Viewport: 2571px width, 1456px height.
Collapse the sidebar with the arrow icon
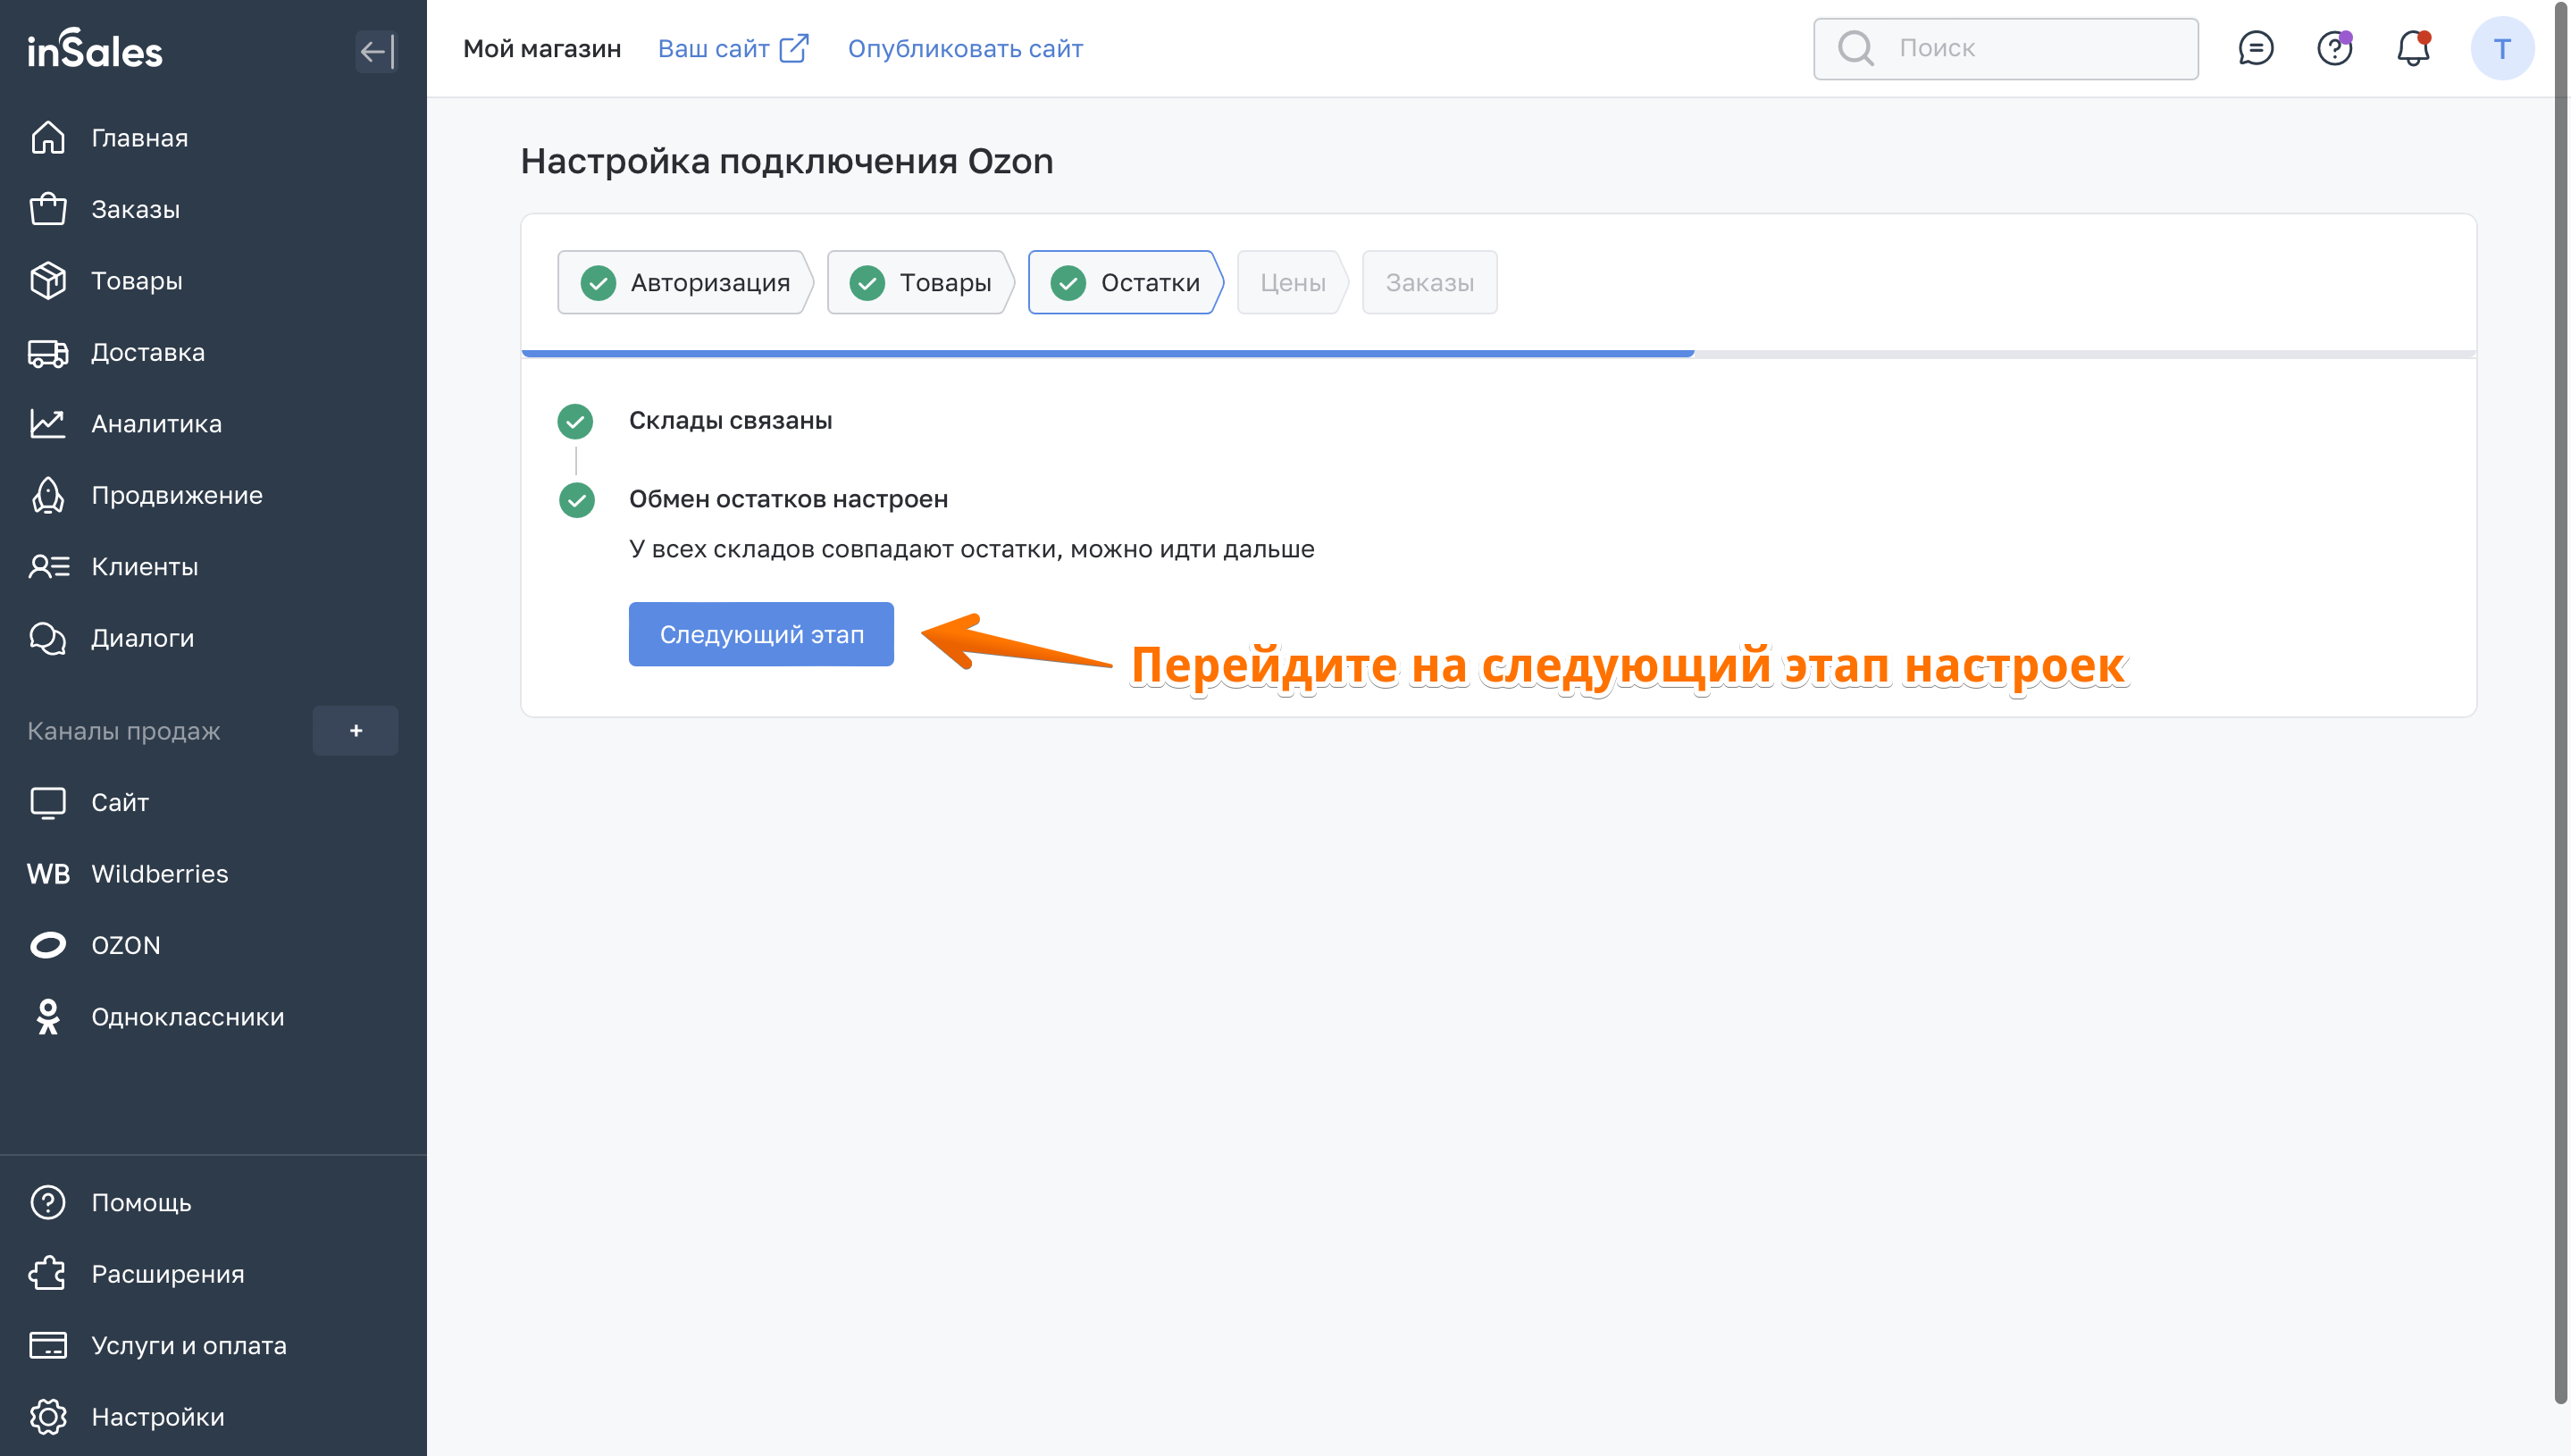coord(376,50)
